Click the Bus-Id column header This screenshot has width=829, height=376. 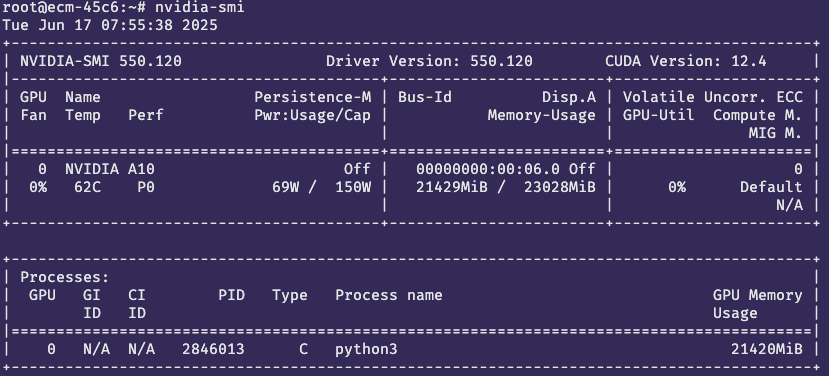pyautogui.click(x=425, y=97)
